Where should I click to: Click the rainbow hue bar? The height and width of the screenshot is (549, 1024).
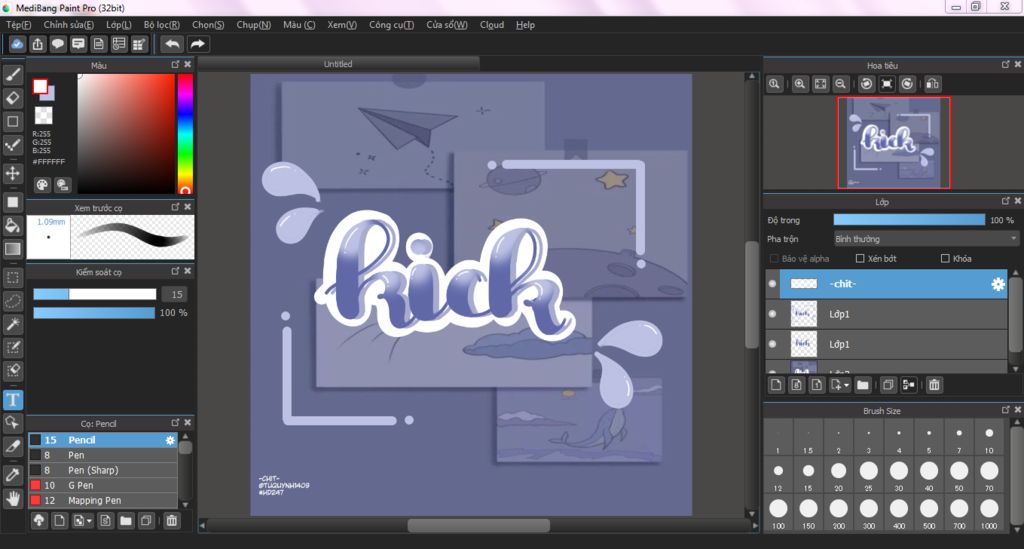185,134
